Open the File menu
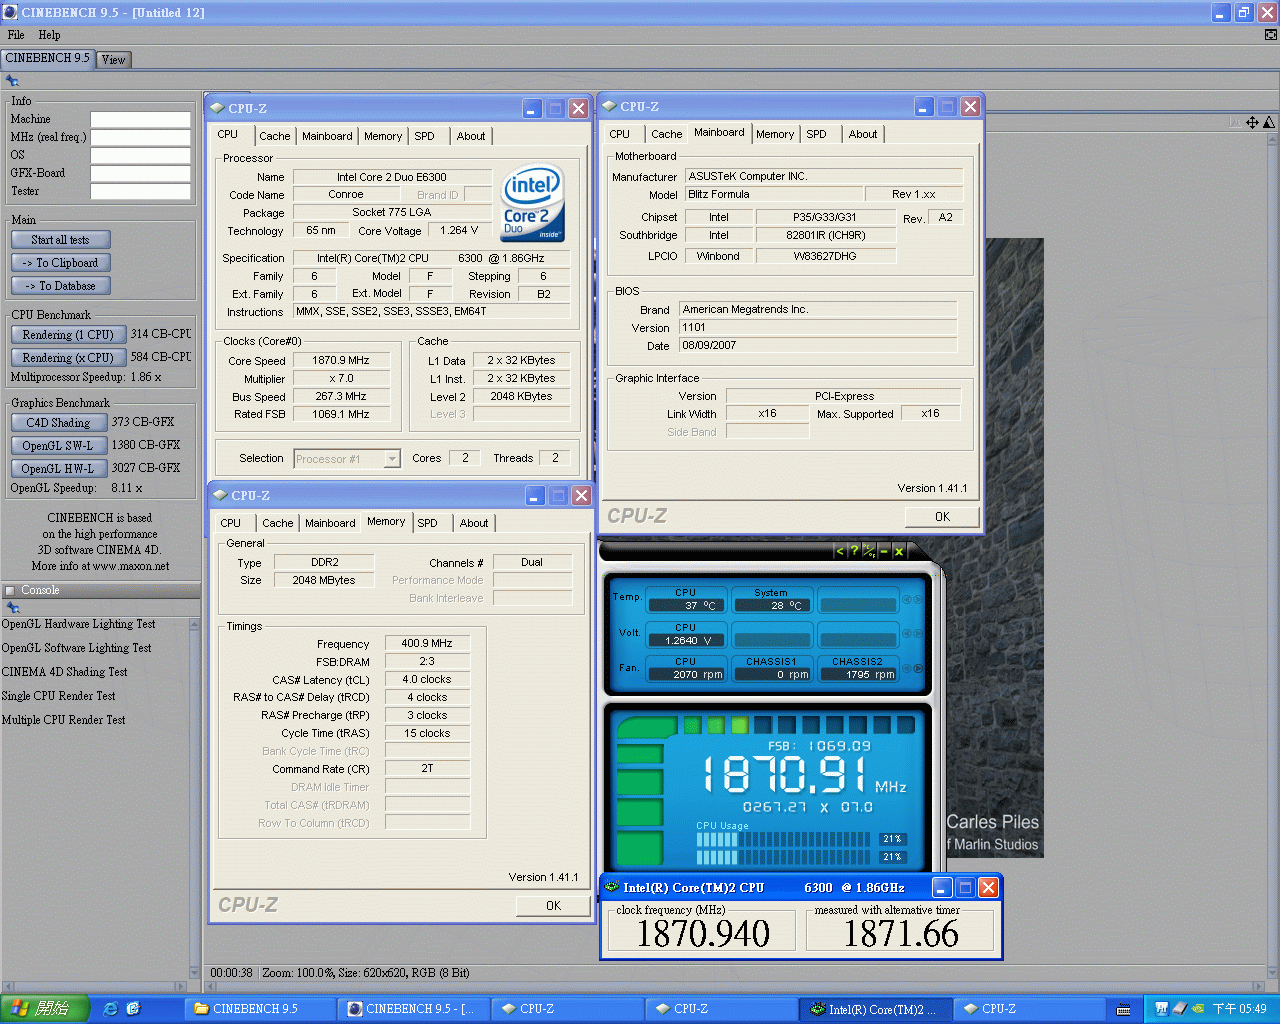The image size is (1280, 1024). (x=16, y=35)
